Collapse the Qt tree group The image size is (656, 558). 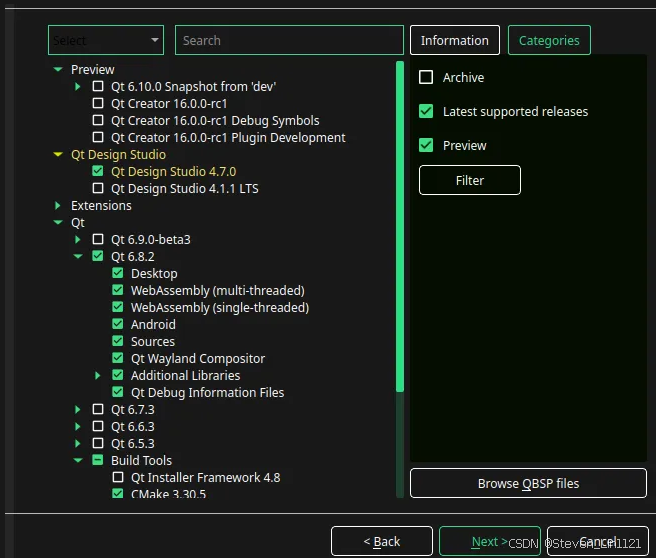click(58, 223)
